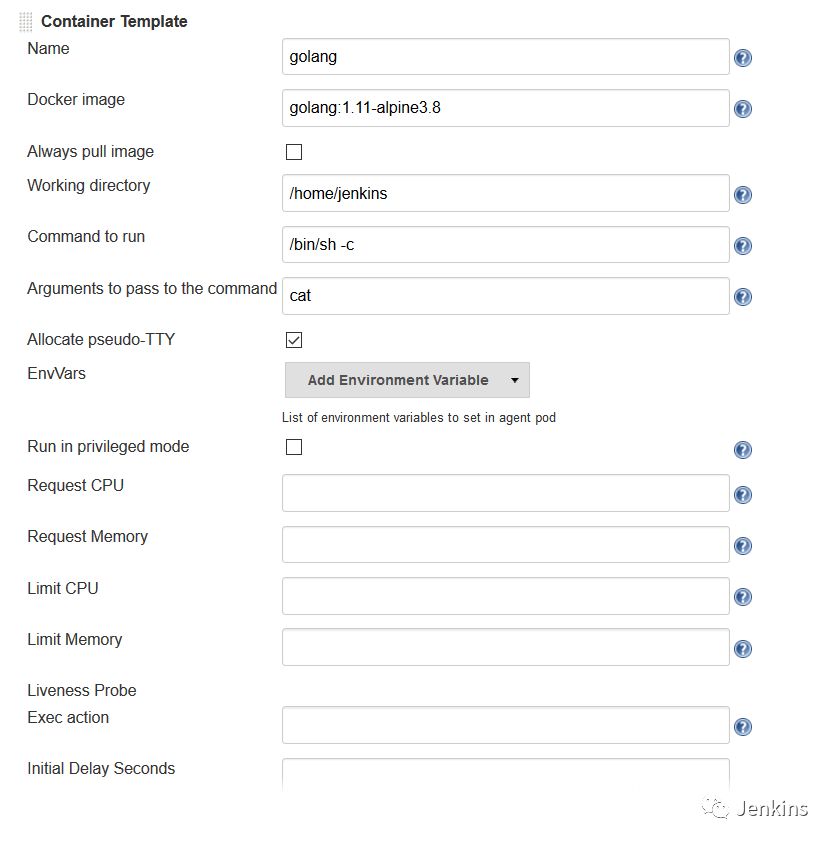Image resolution: width=834 pixels, height=842 pixels.
Task: Open help for Docker image
Action: pos(742,109)
